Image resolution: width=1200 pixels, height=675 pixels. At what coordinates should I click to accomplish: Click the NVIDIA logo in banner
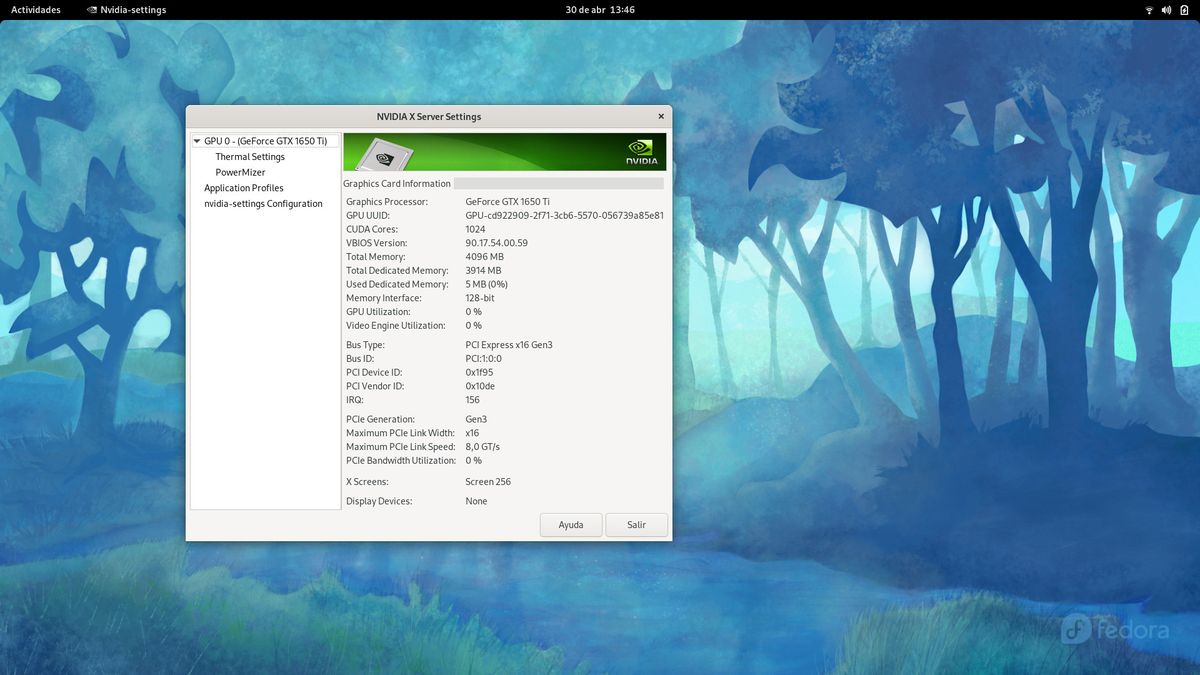point(641,152)
